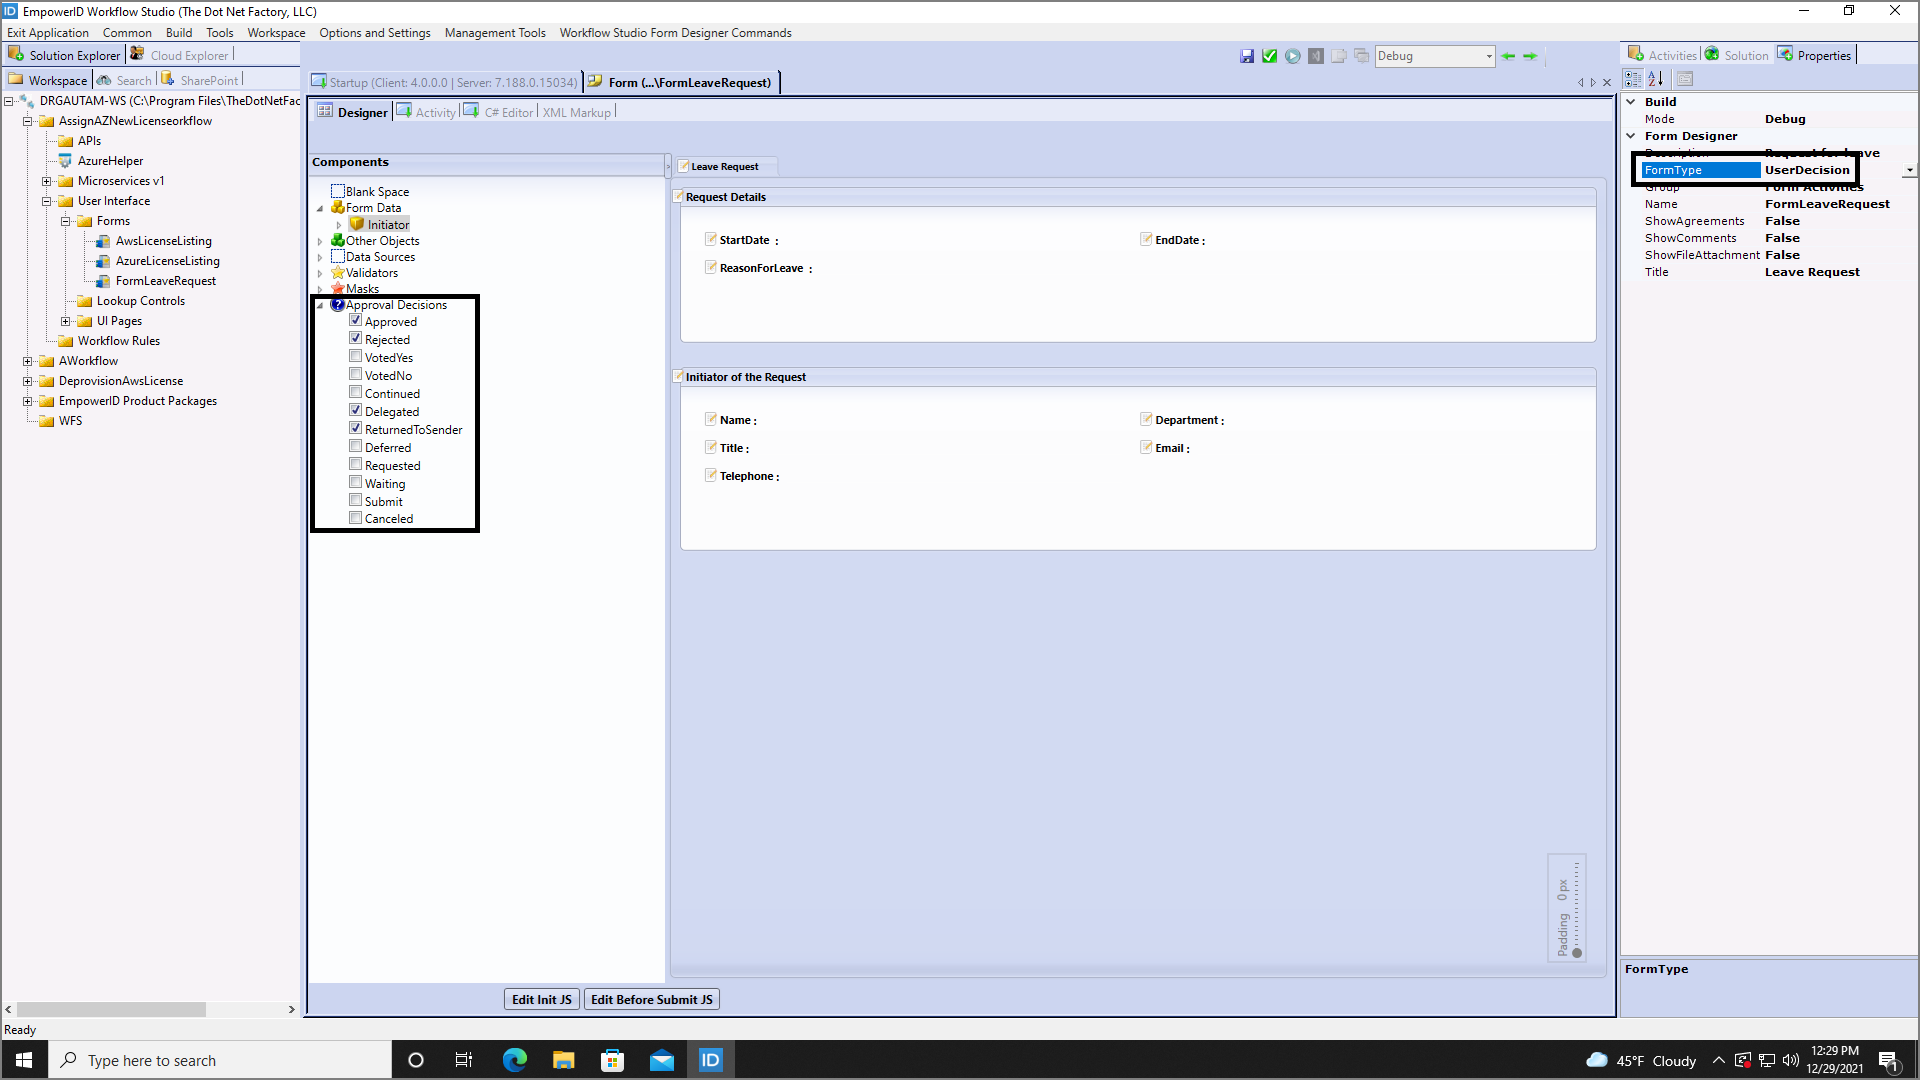Screen dimensions: 1920x1080
Task: Check the Deferred approval decision
Action: pos(356,446)
